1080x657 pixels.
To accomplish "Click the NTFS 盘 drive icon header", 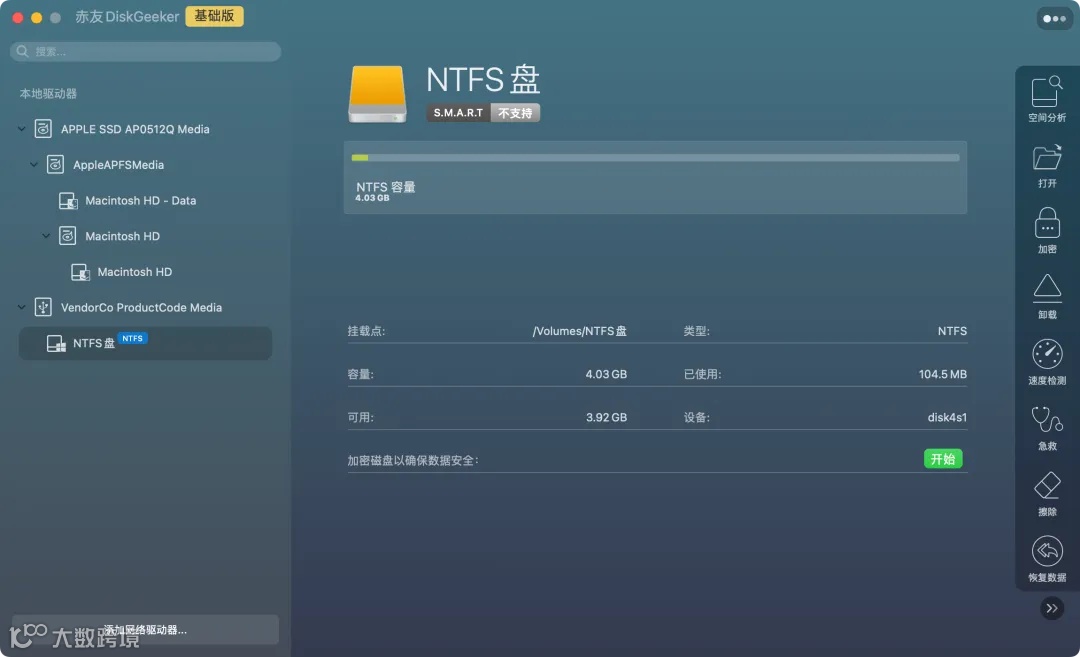I will point(377,92).
